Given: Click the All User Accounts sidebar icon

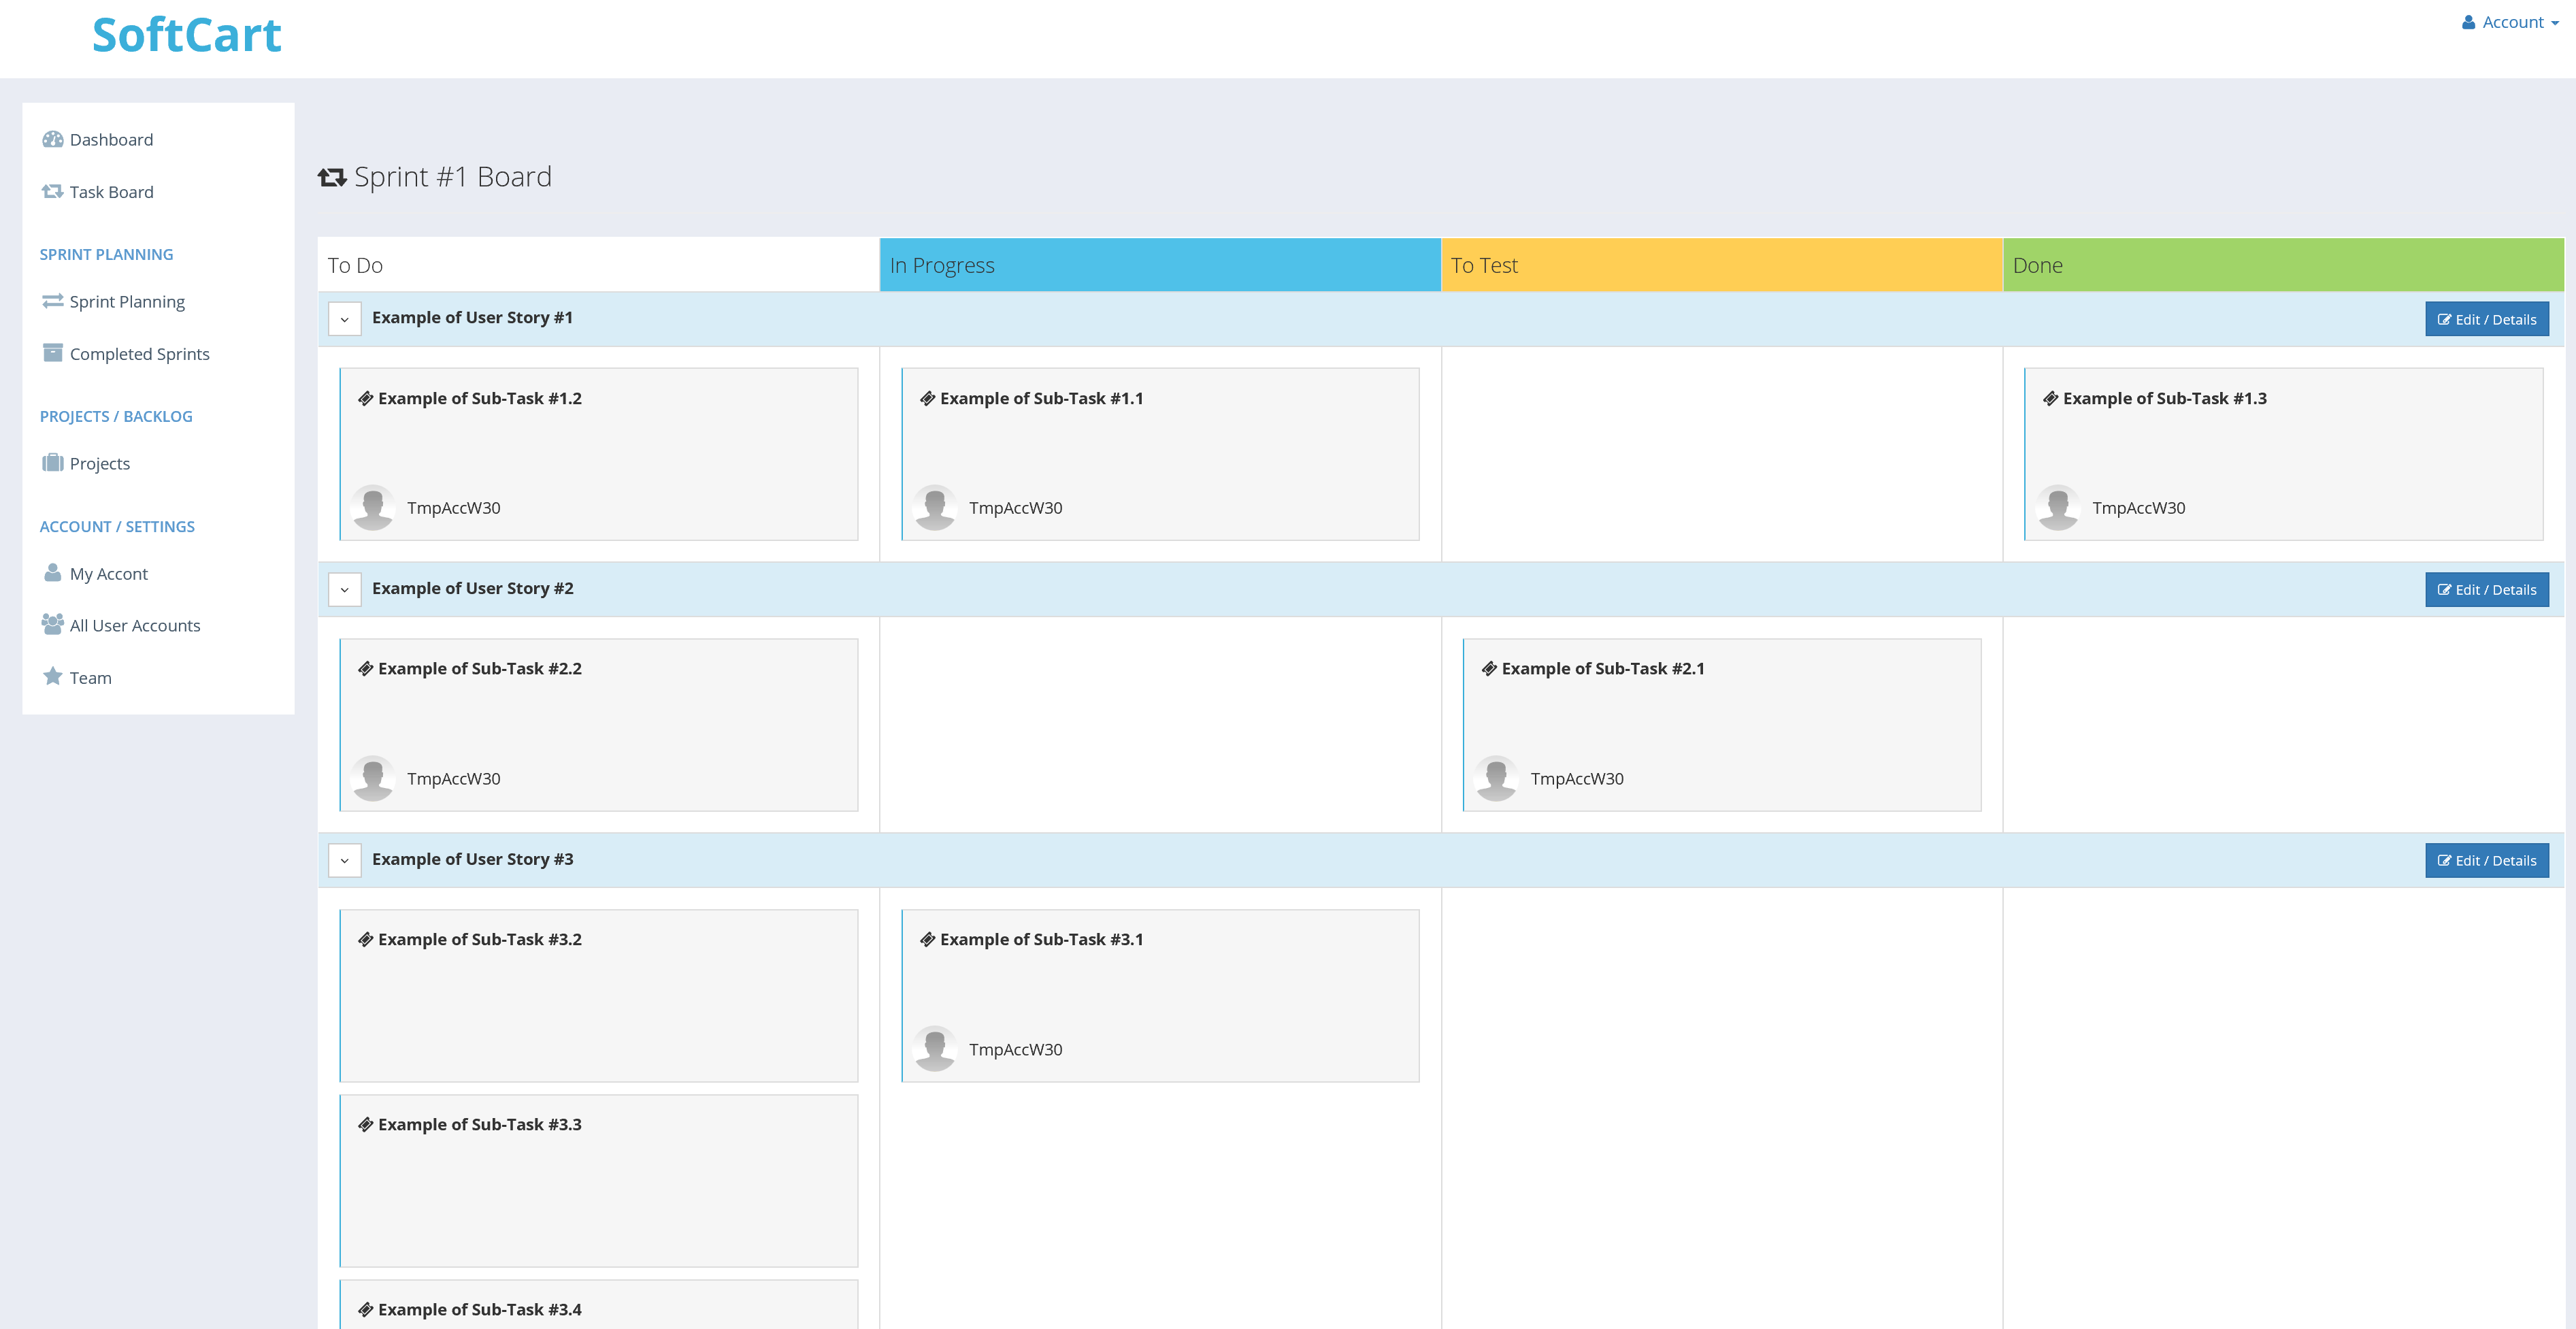Looking at the screenshot, I should (51, 624).
